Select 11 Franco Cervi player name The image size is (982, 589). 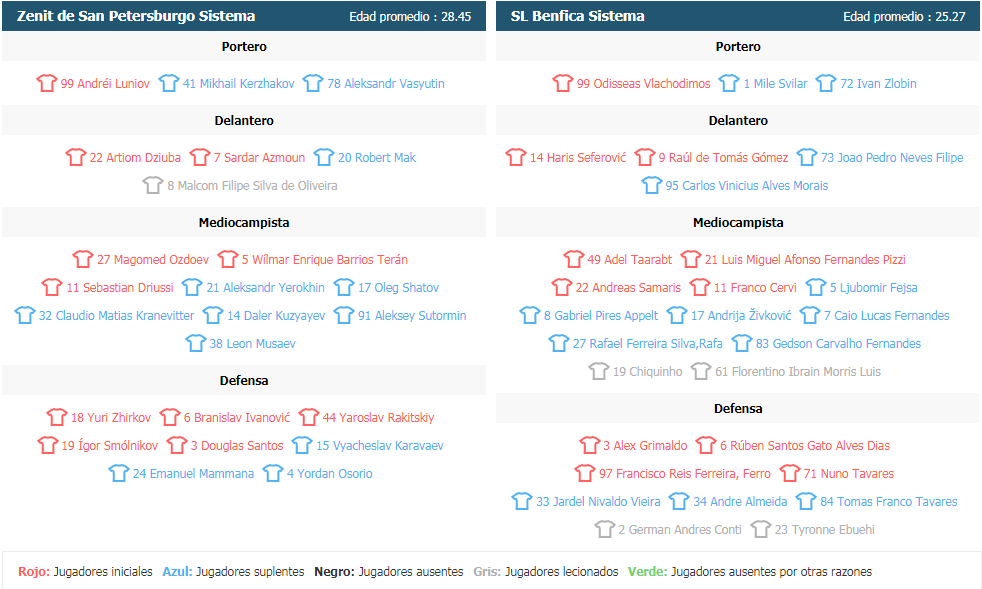point(755,288)
